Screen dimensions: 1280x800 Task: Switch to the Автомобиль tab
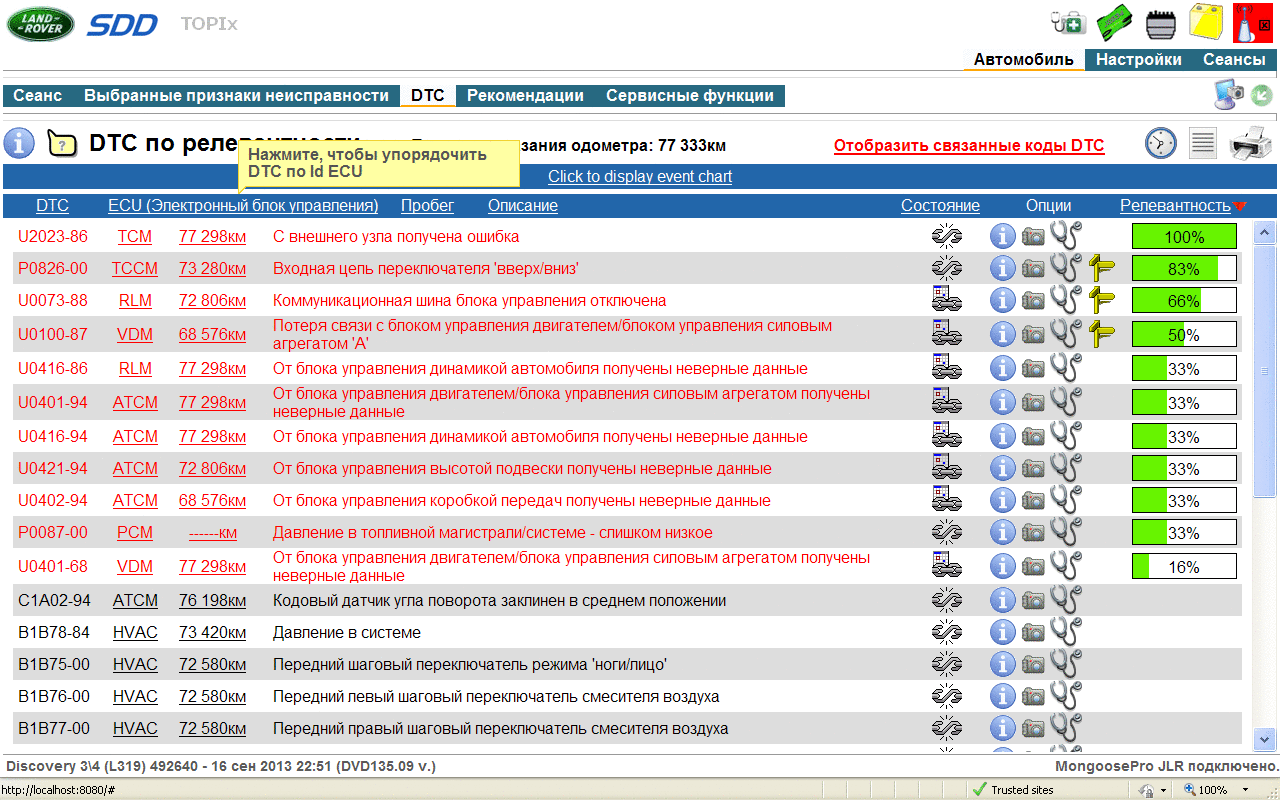click(x=1024, y=60)
